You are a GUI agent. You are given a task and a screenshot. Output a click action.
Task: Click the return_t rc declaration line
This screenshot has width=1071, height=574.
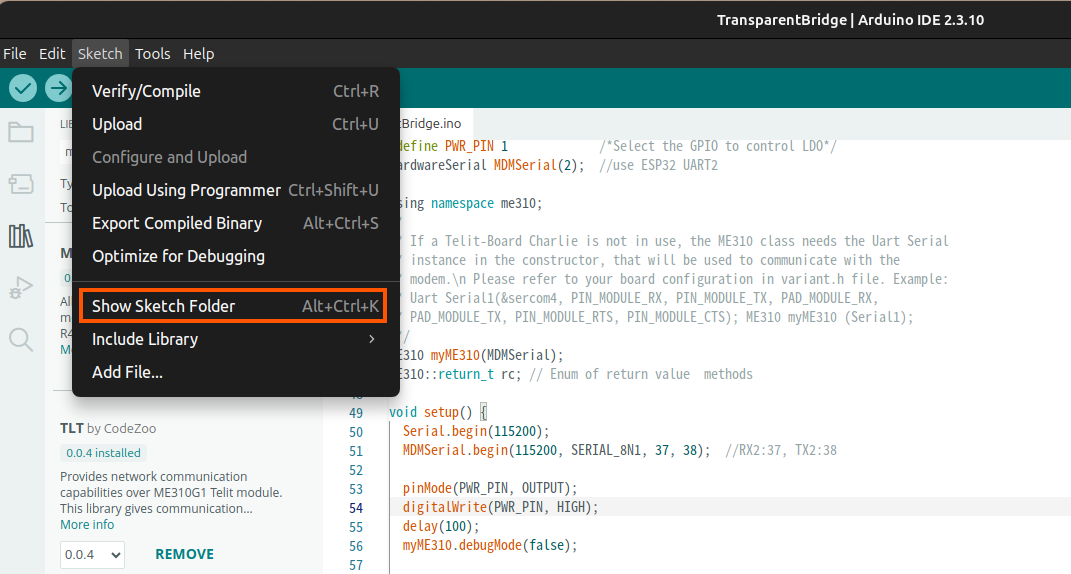coord(576,374)
